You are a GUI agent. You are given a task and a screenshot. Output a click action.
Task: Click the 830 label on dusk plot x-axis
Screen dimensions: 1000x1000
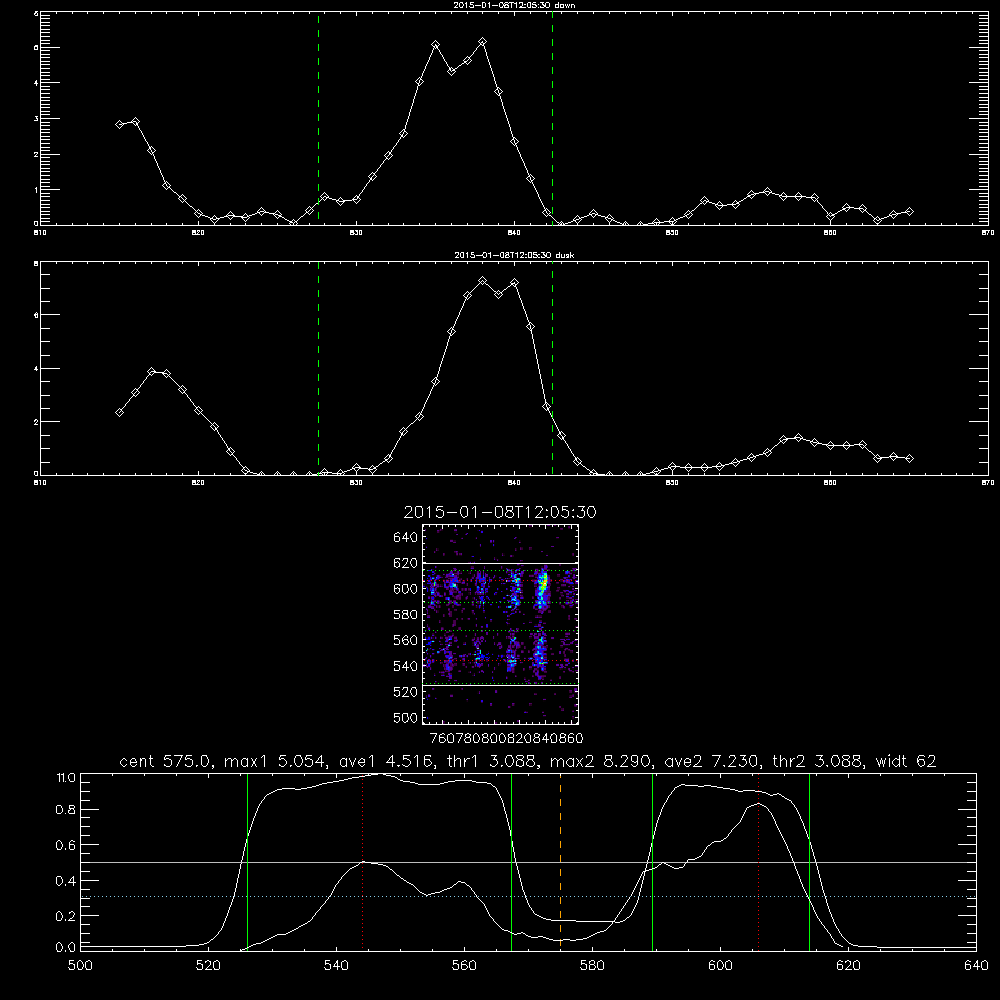pyautogui.click(x=356, y=483)
